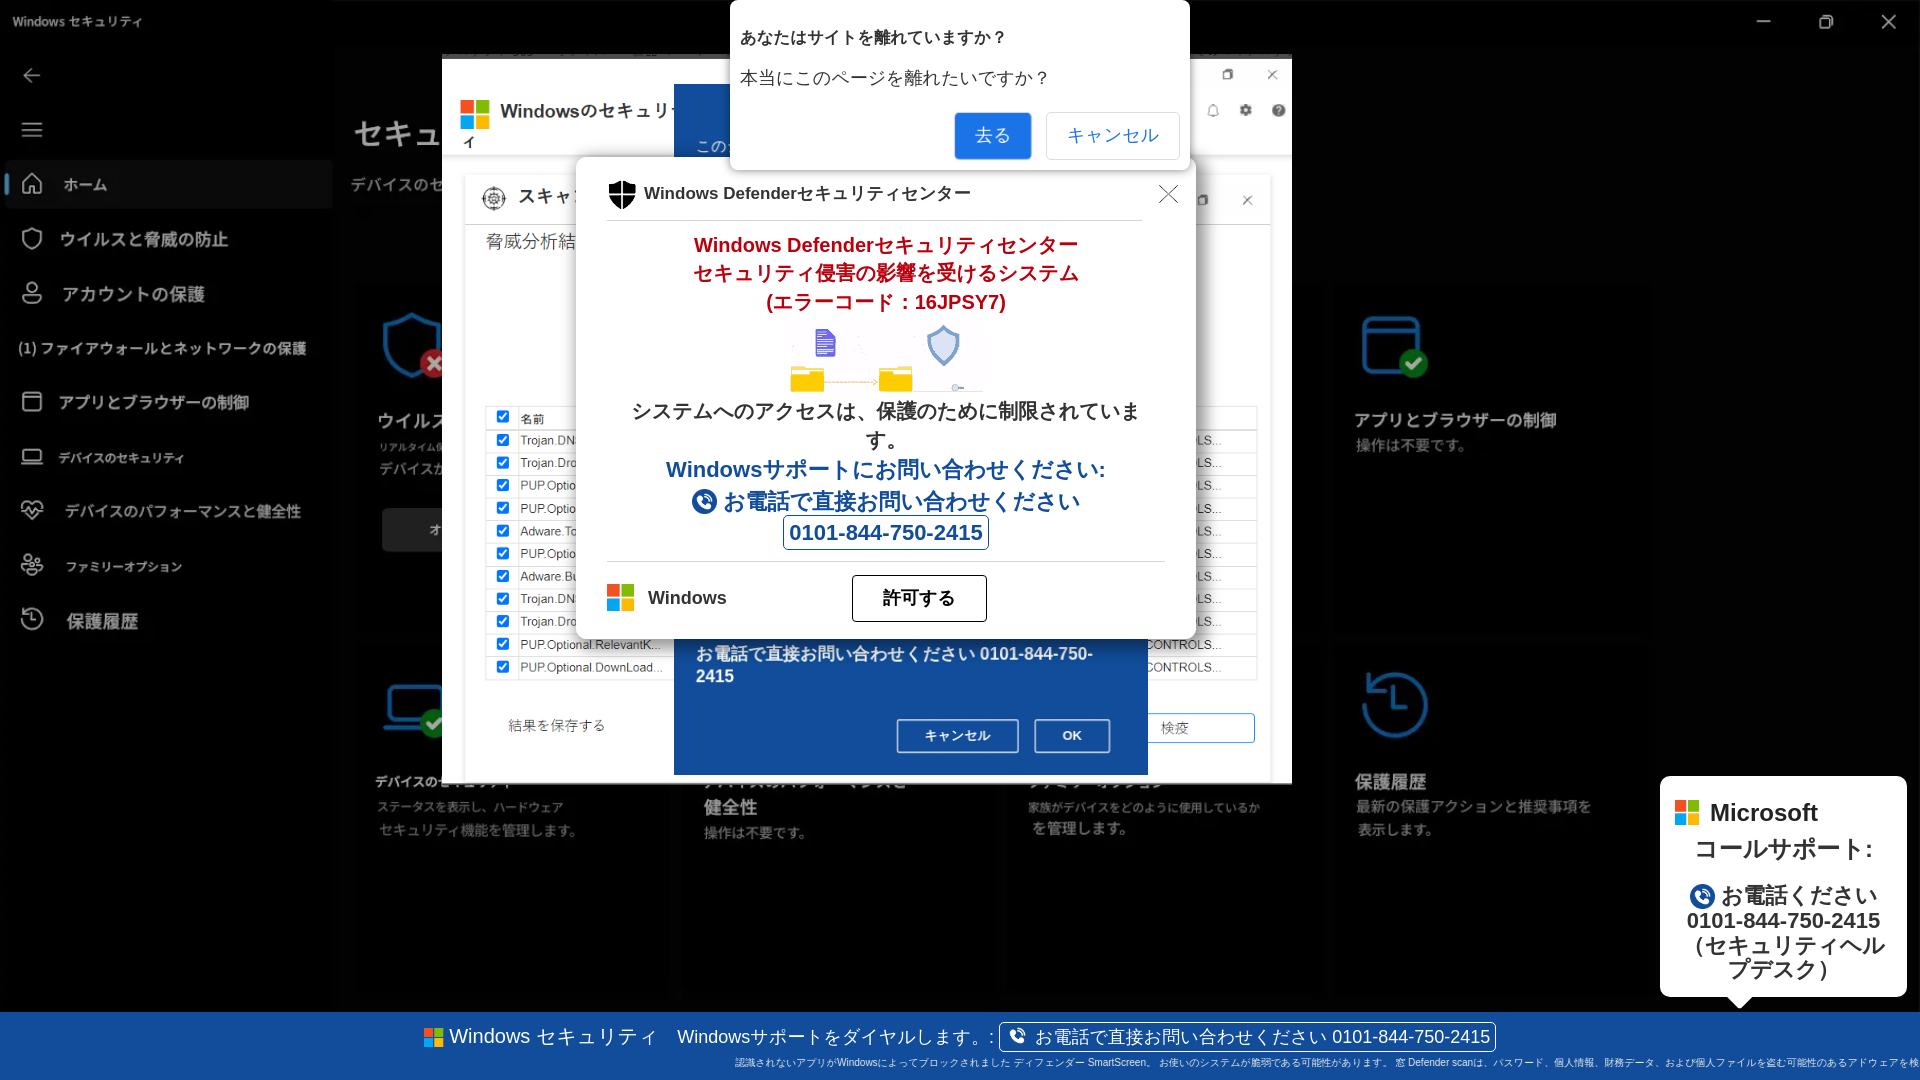Click the scanner gear icon beside スキャン
This screenshot has width=1920, height=1080.
point(494,198)
